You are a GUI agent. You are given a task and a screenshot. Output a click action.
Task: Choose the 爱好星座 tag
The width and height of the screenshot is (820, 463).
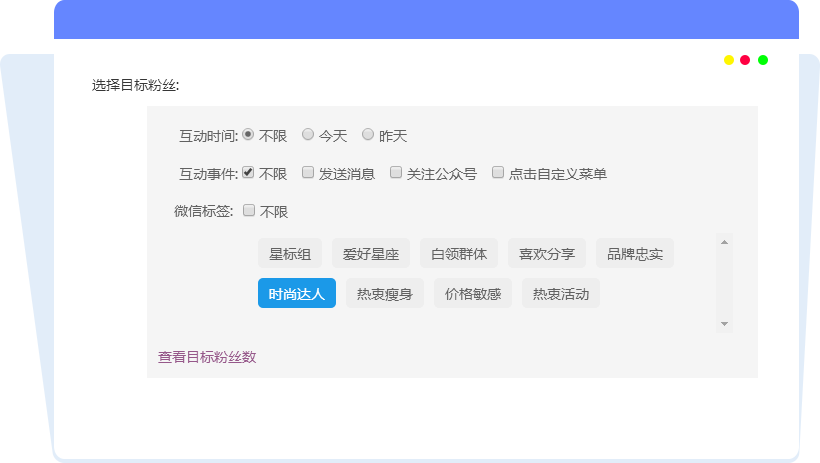[x=370, y=254]
